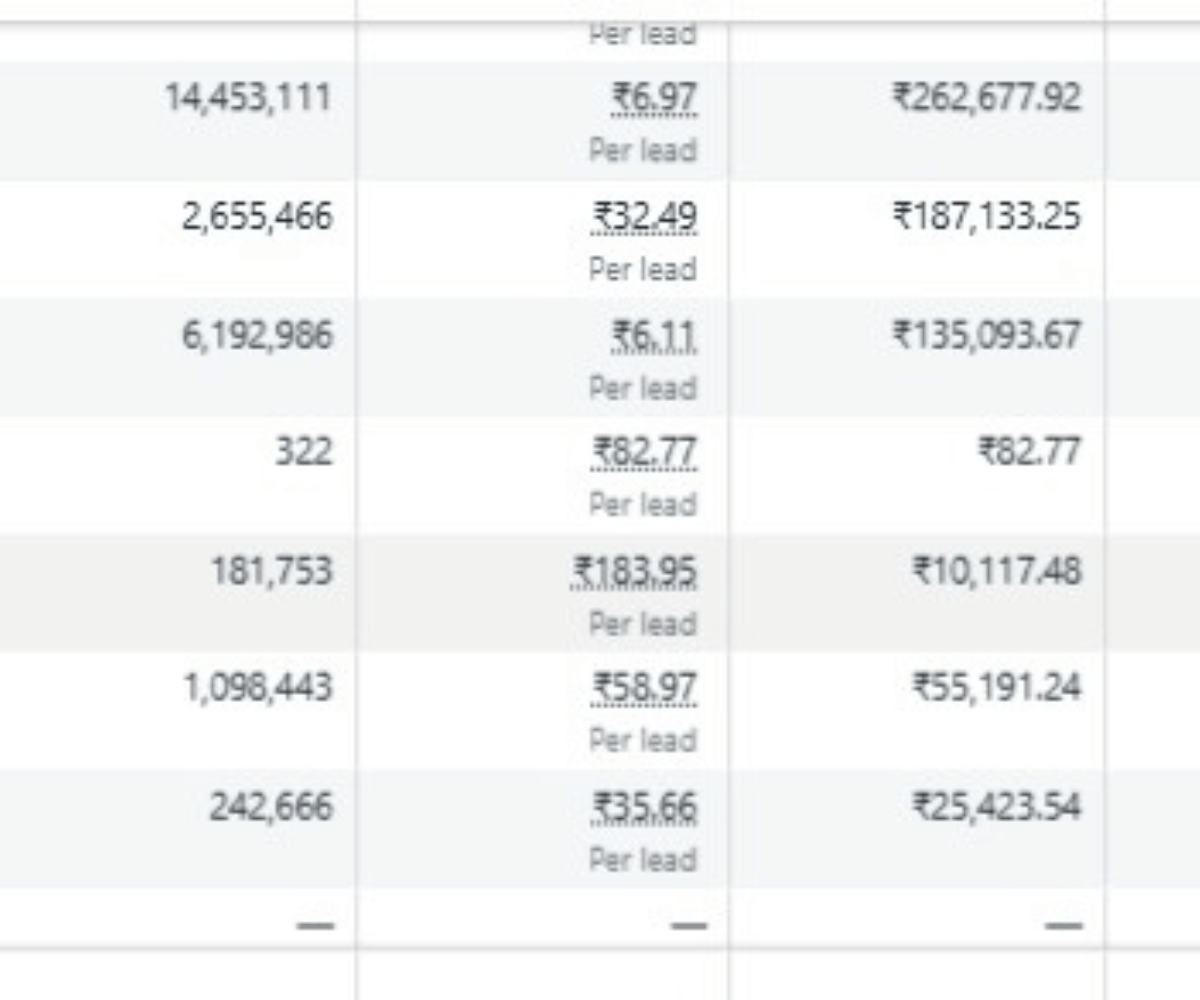
Task: Click the ₹262,677.92 amount cell
Action: 986,98
